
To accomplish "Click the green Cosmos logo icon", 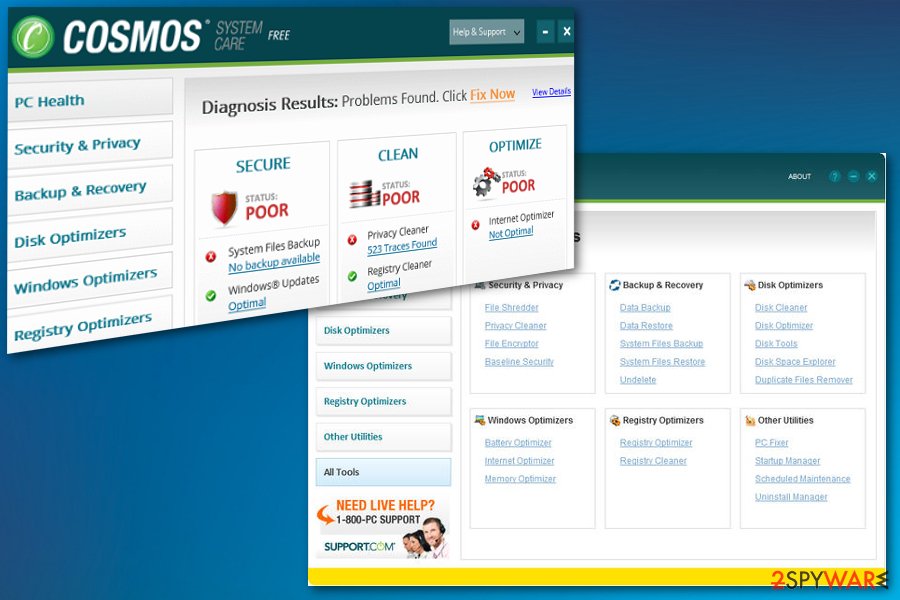I will click(x=33, y=37).
